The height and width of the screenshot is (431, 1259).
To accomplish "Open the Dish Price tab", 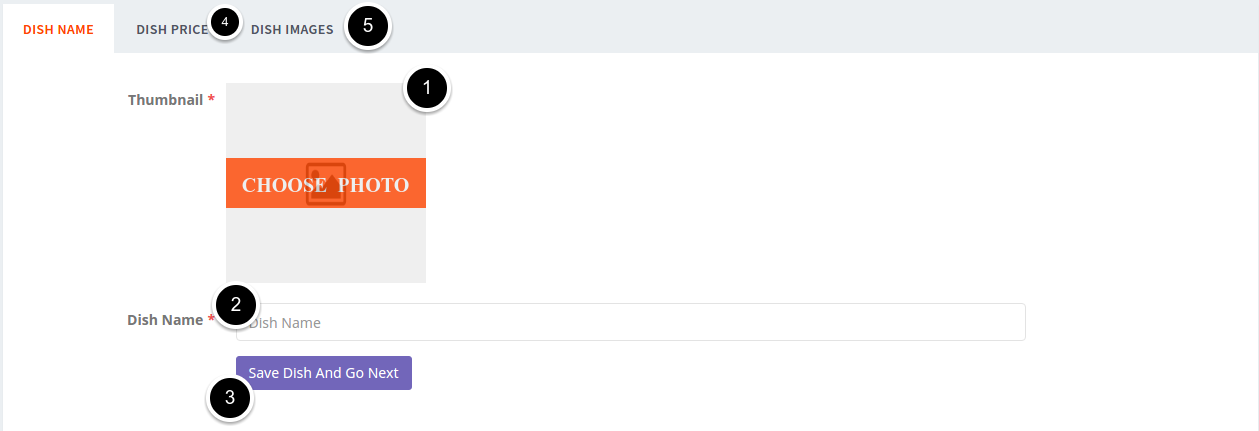I will coord(172,29).
